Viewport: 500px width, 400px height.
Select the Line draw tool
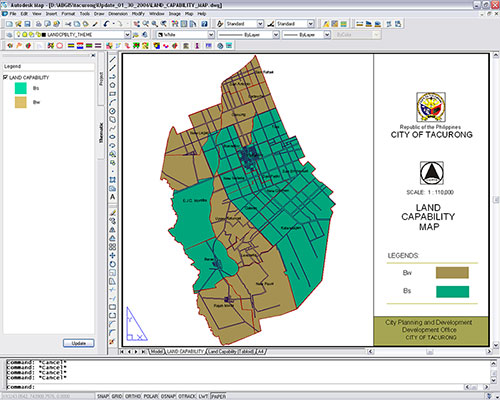(113, 60)
